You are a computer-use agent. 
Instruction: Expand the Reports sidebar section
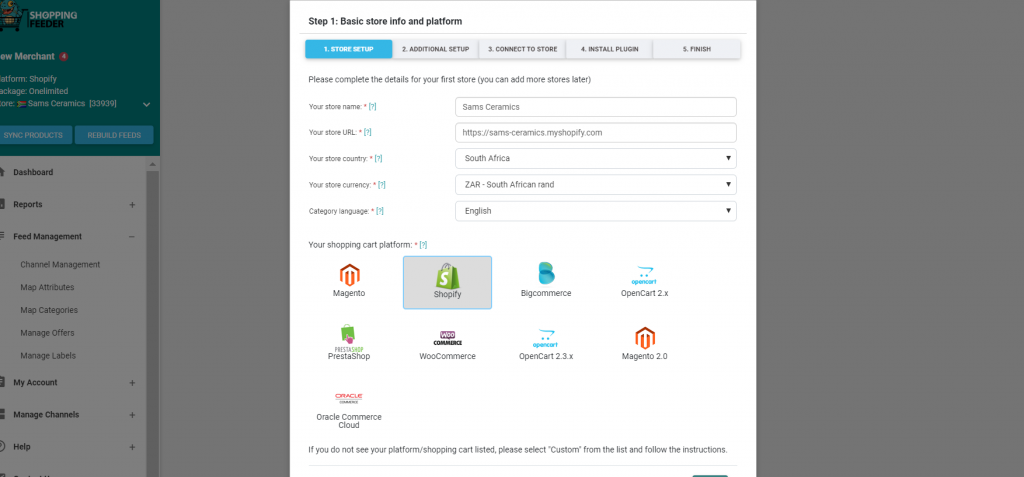(132, 205)
